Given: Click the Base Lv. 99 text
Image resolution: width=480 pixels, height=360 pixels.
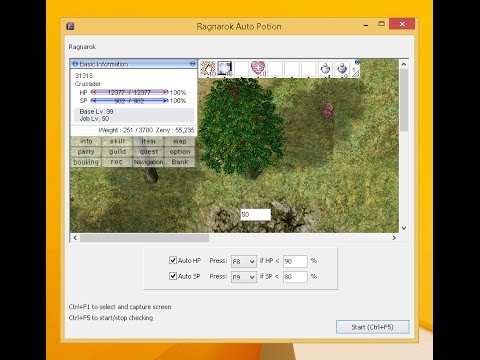Looking at the screenshot, I should (96, 111).
